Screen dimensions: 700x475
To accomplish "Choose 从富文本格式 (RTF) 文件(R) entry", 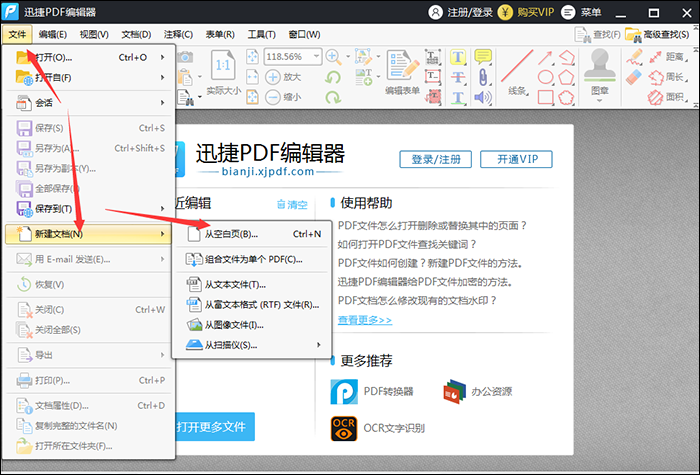I will [x=252, y=305].
